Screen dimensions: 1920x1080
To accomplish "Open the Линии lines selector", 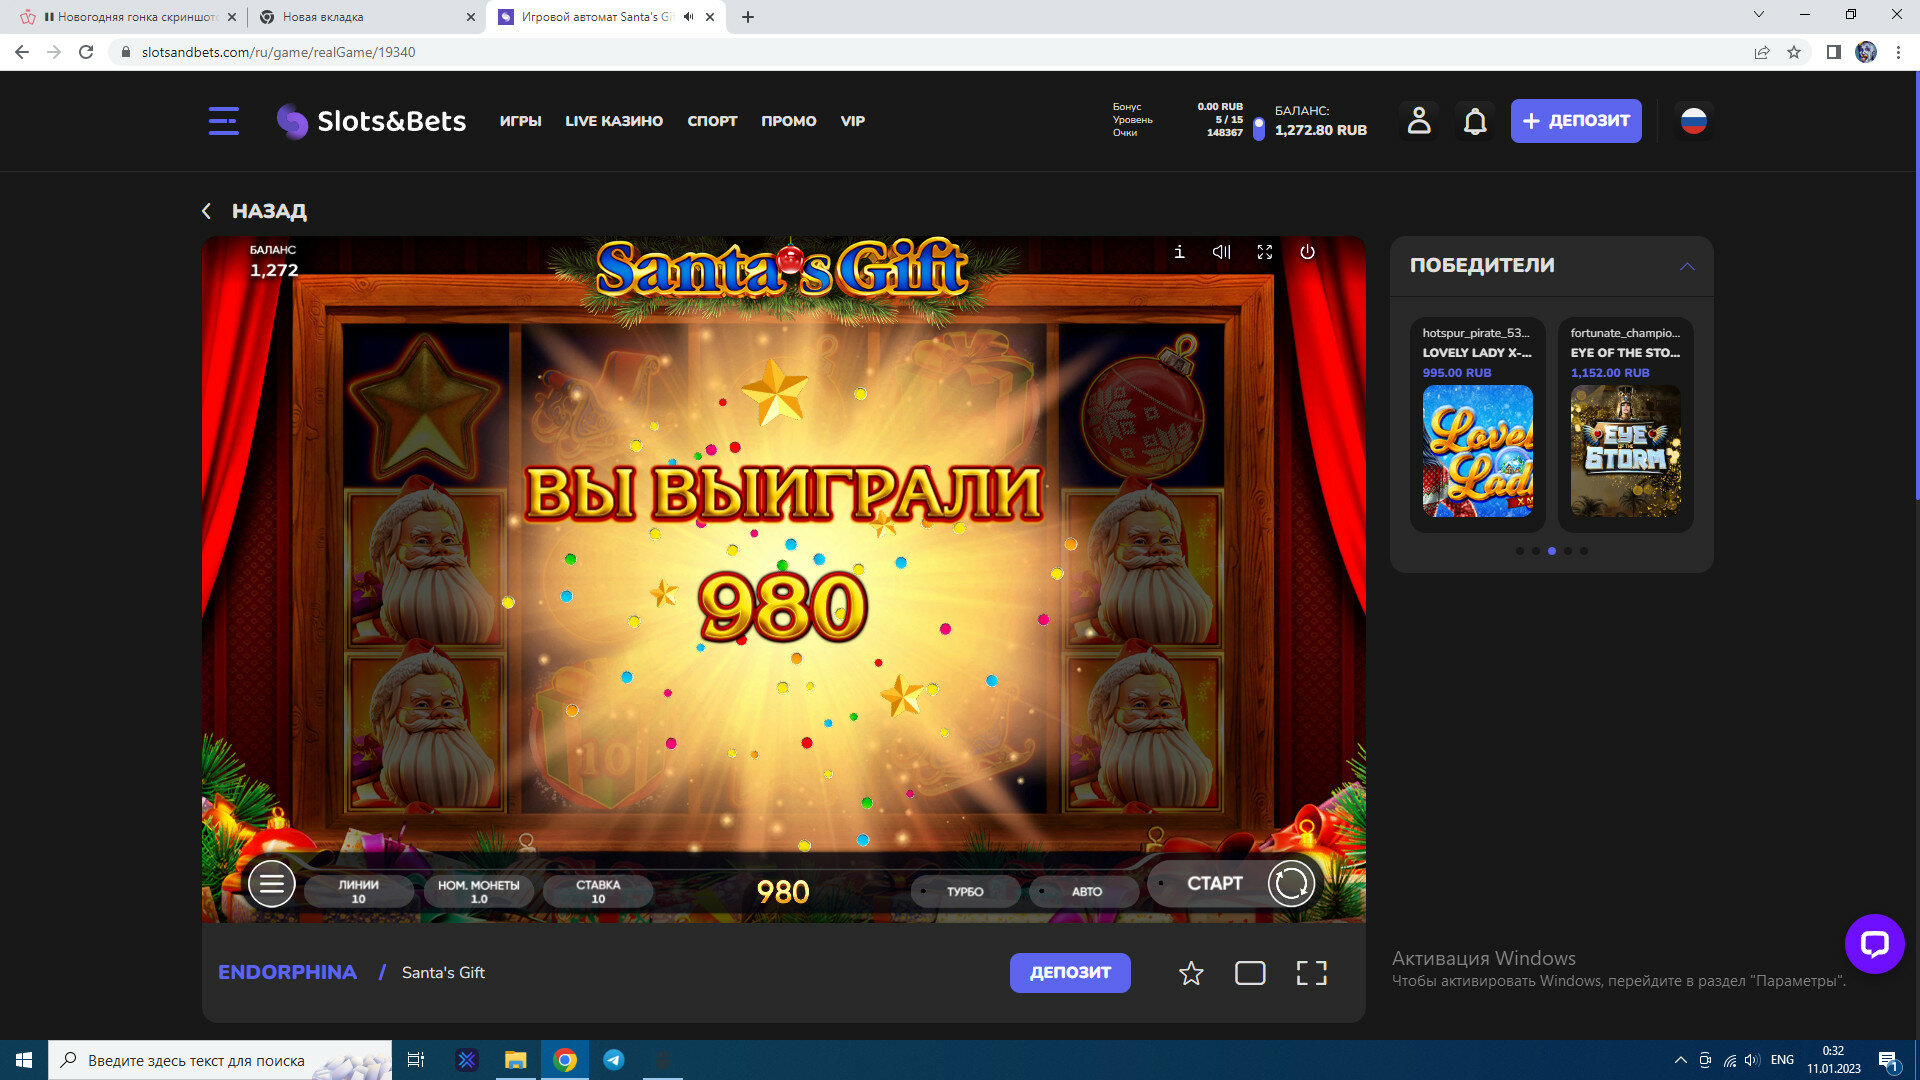I will tap(358, 891).
